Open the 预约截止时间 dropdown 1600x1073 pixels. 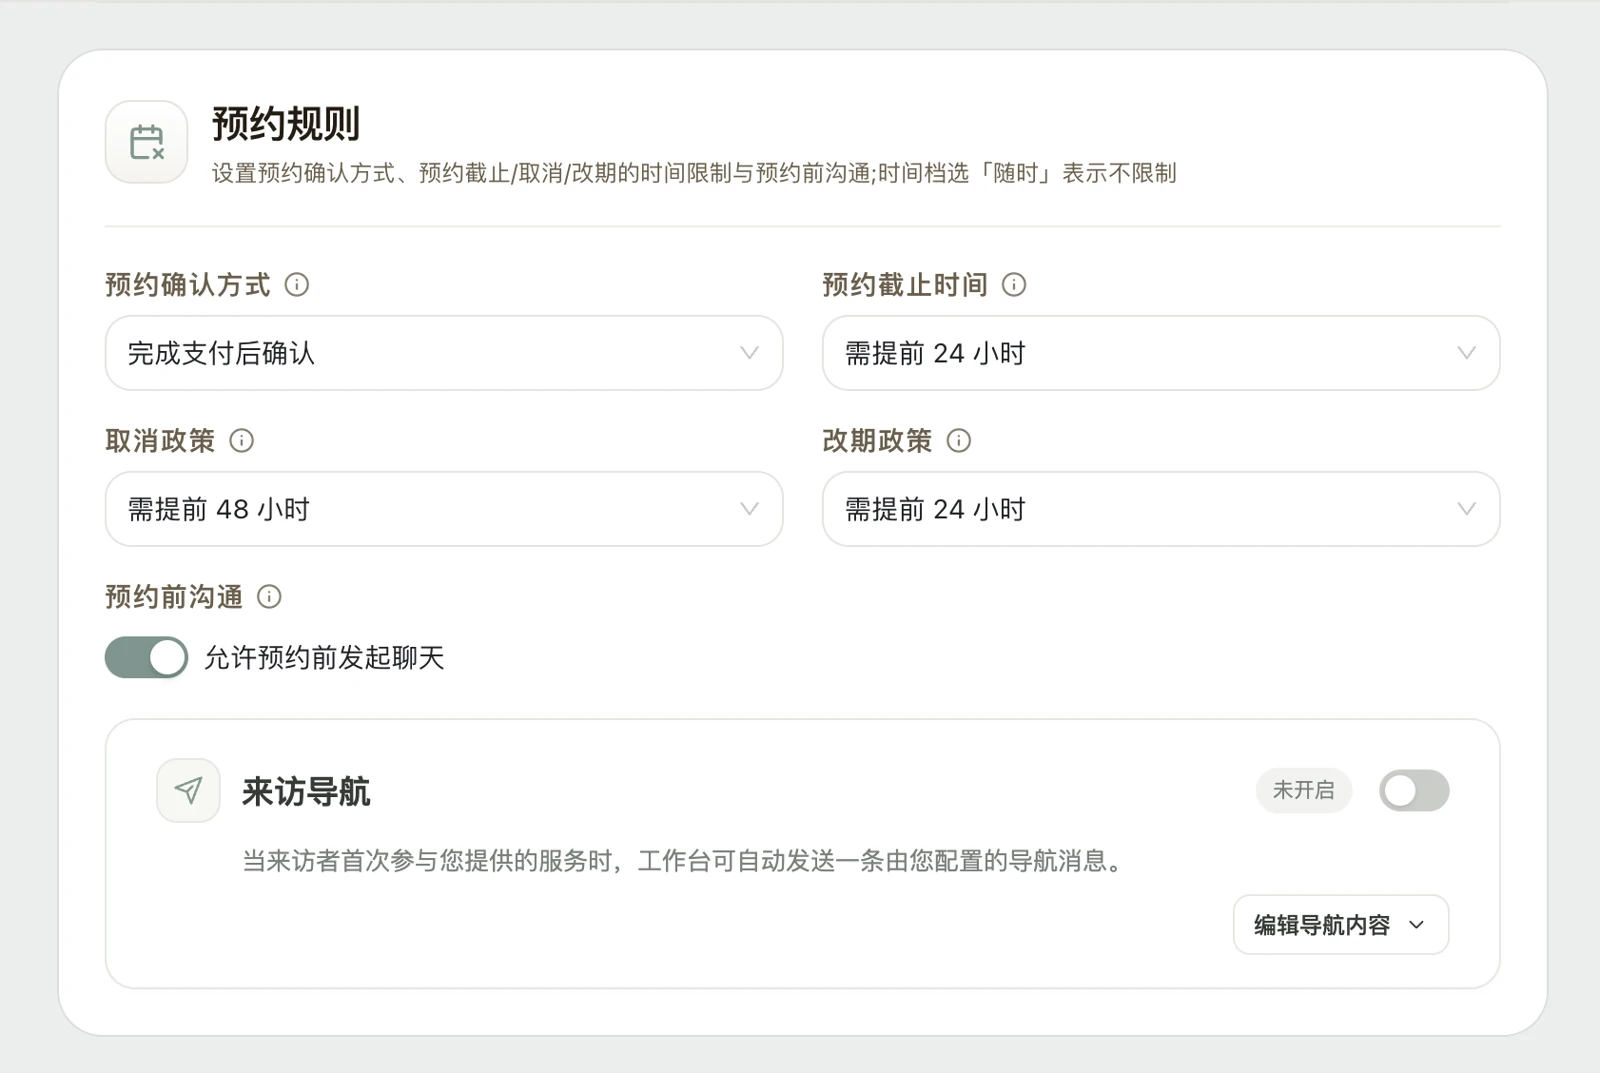point(1161,353)
